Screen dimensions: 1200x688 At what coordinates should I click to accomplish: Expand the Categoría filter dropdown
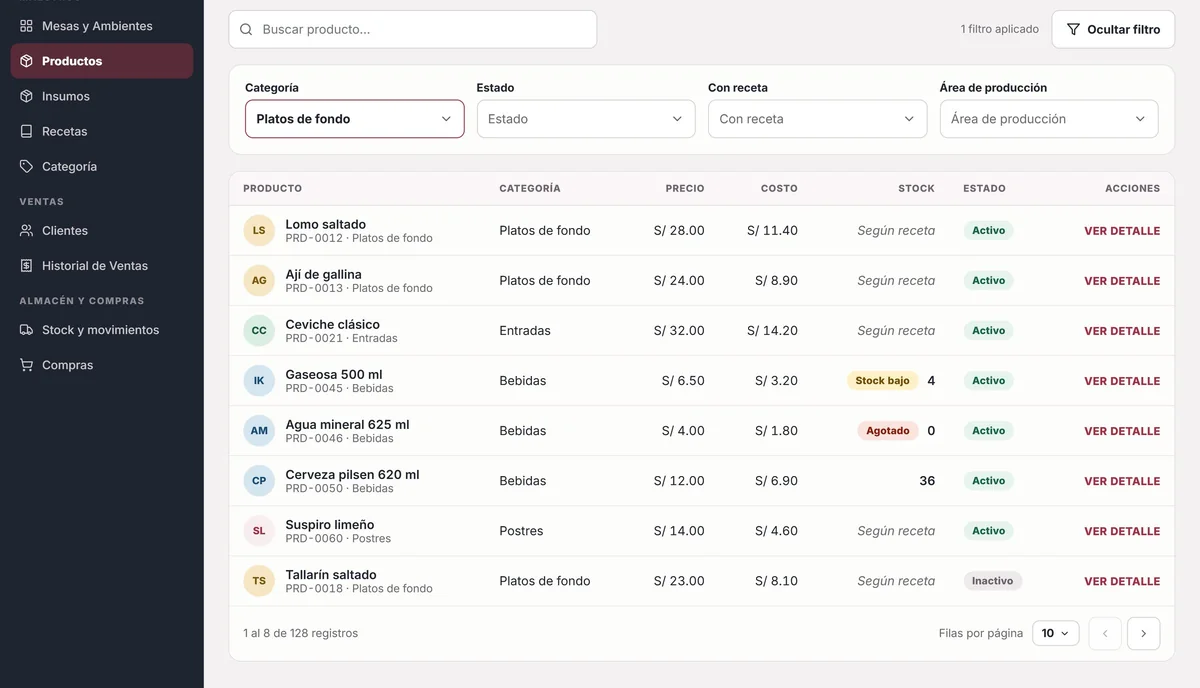click(355, 119)
